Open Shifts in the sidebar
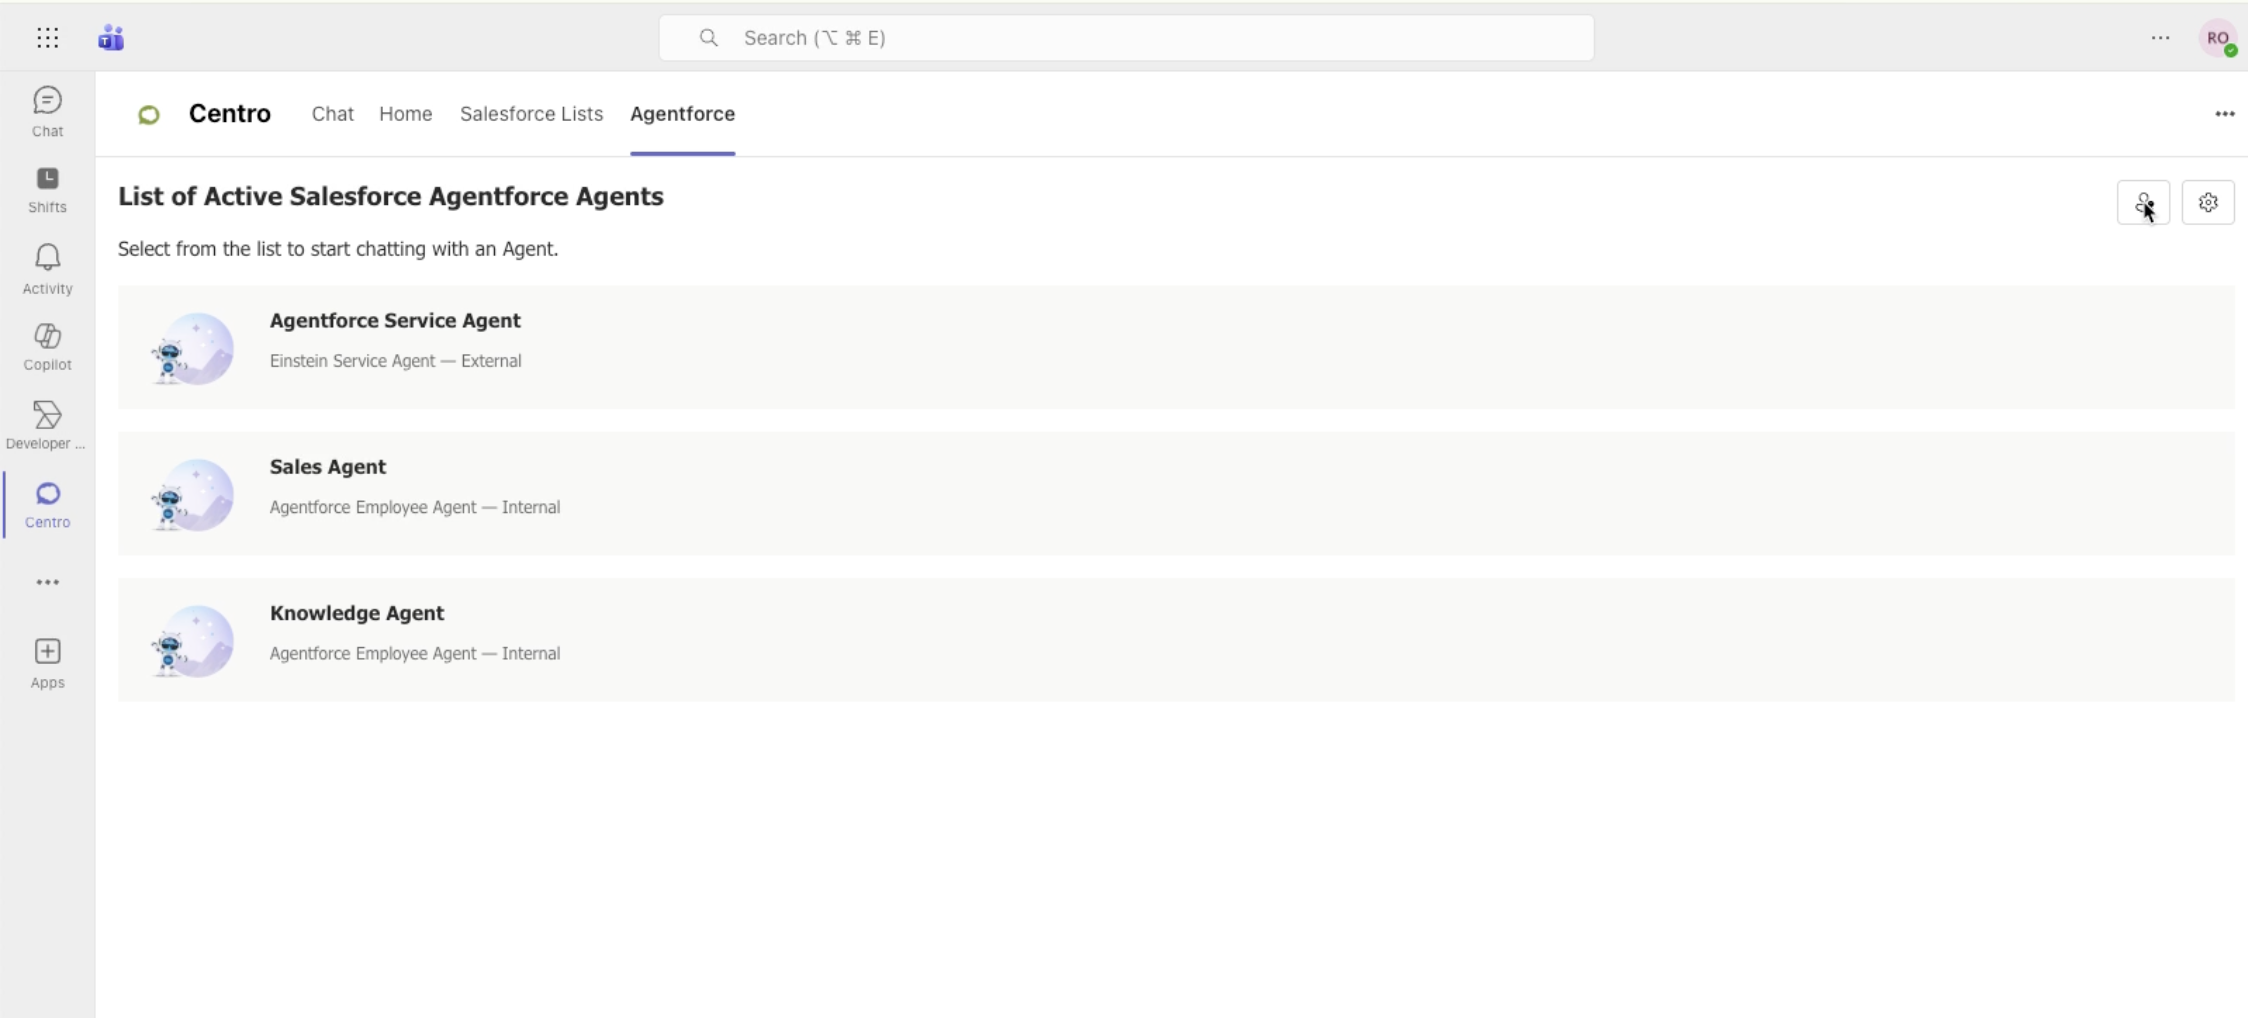Image resolution: width=2248 pixels, height=1018 pixels. 47,189
